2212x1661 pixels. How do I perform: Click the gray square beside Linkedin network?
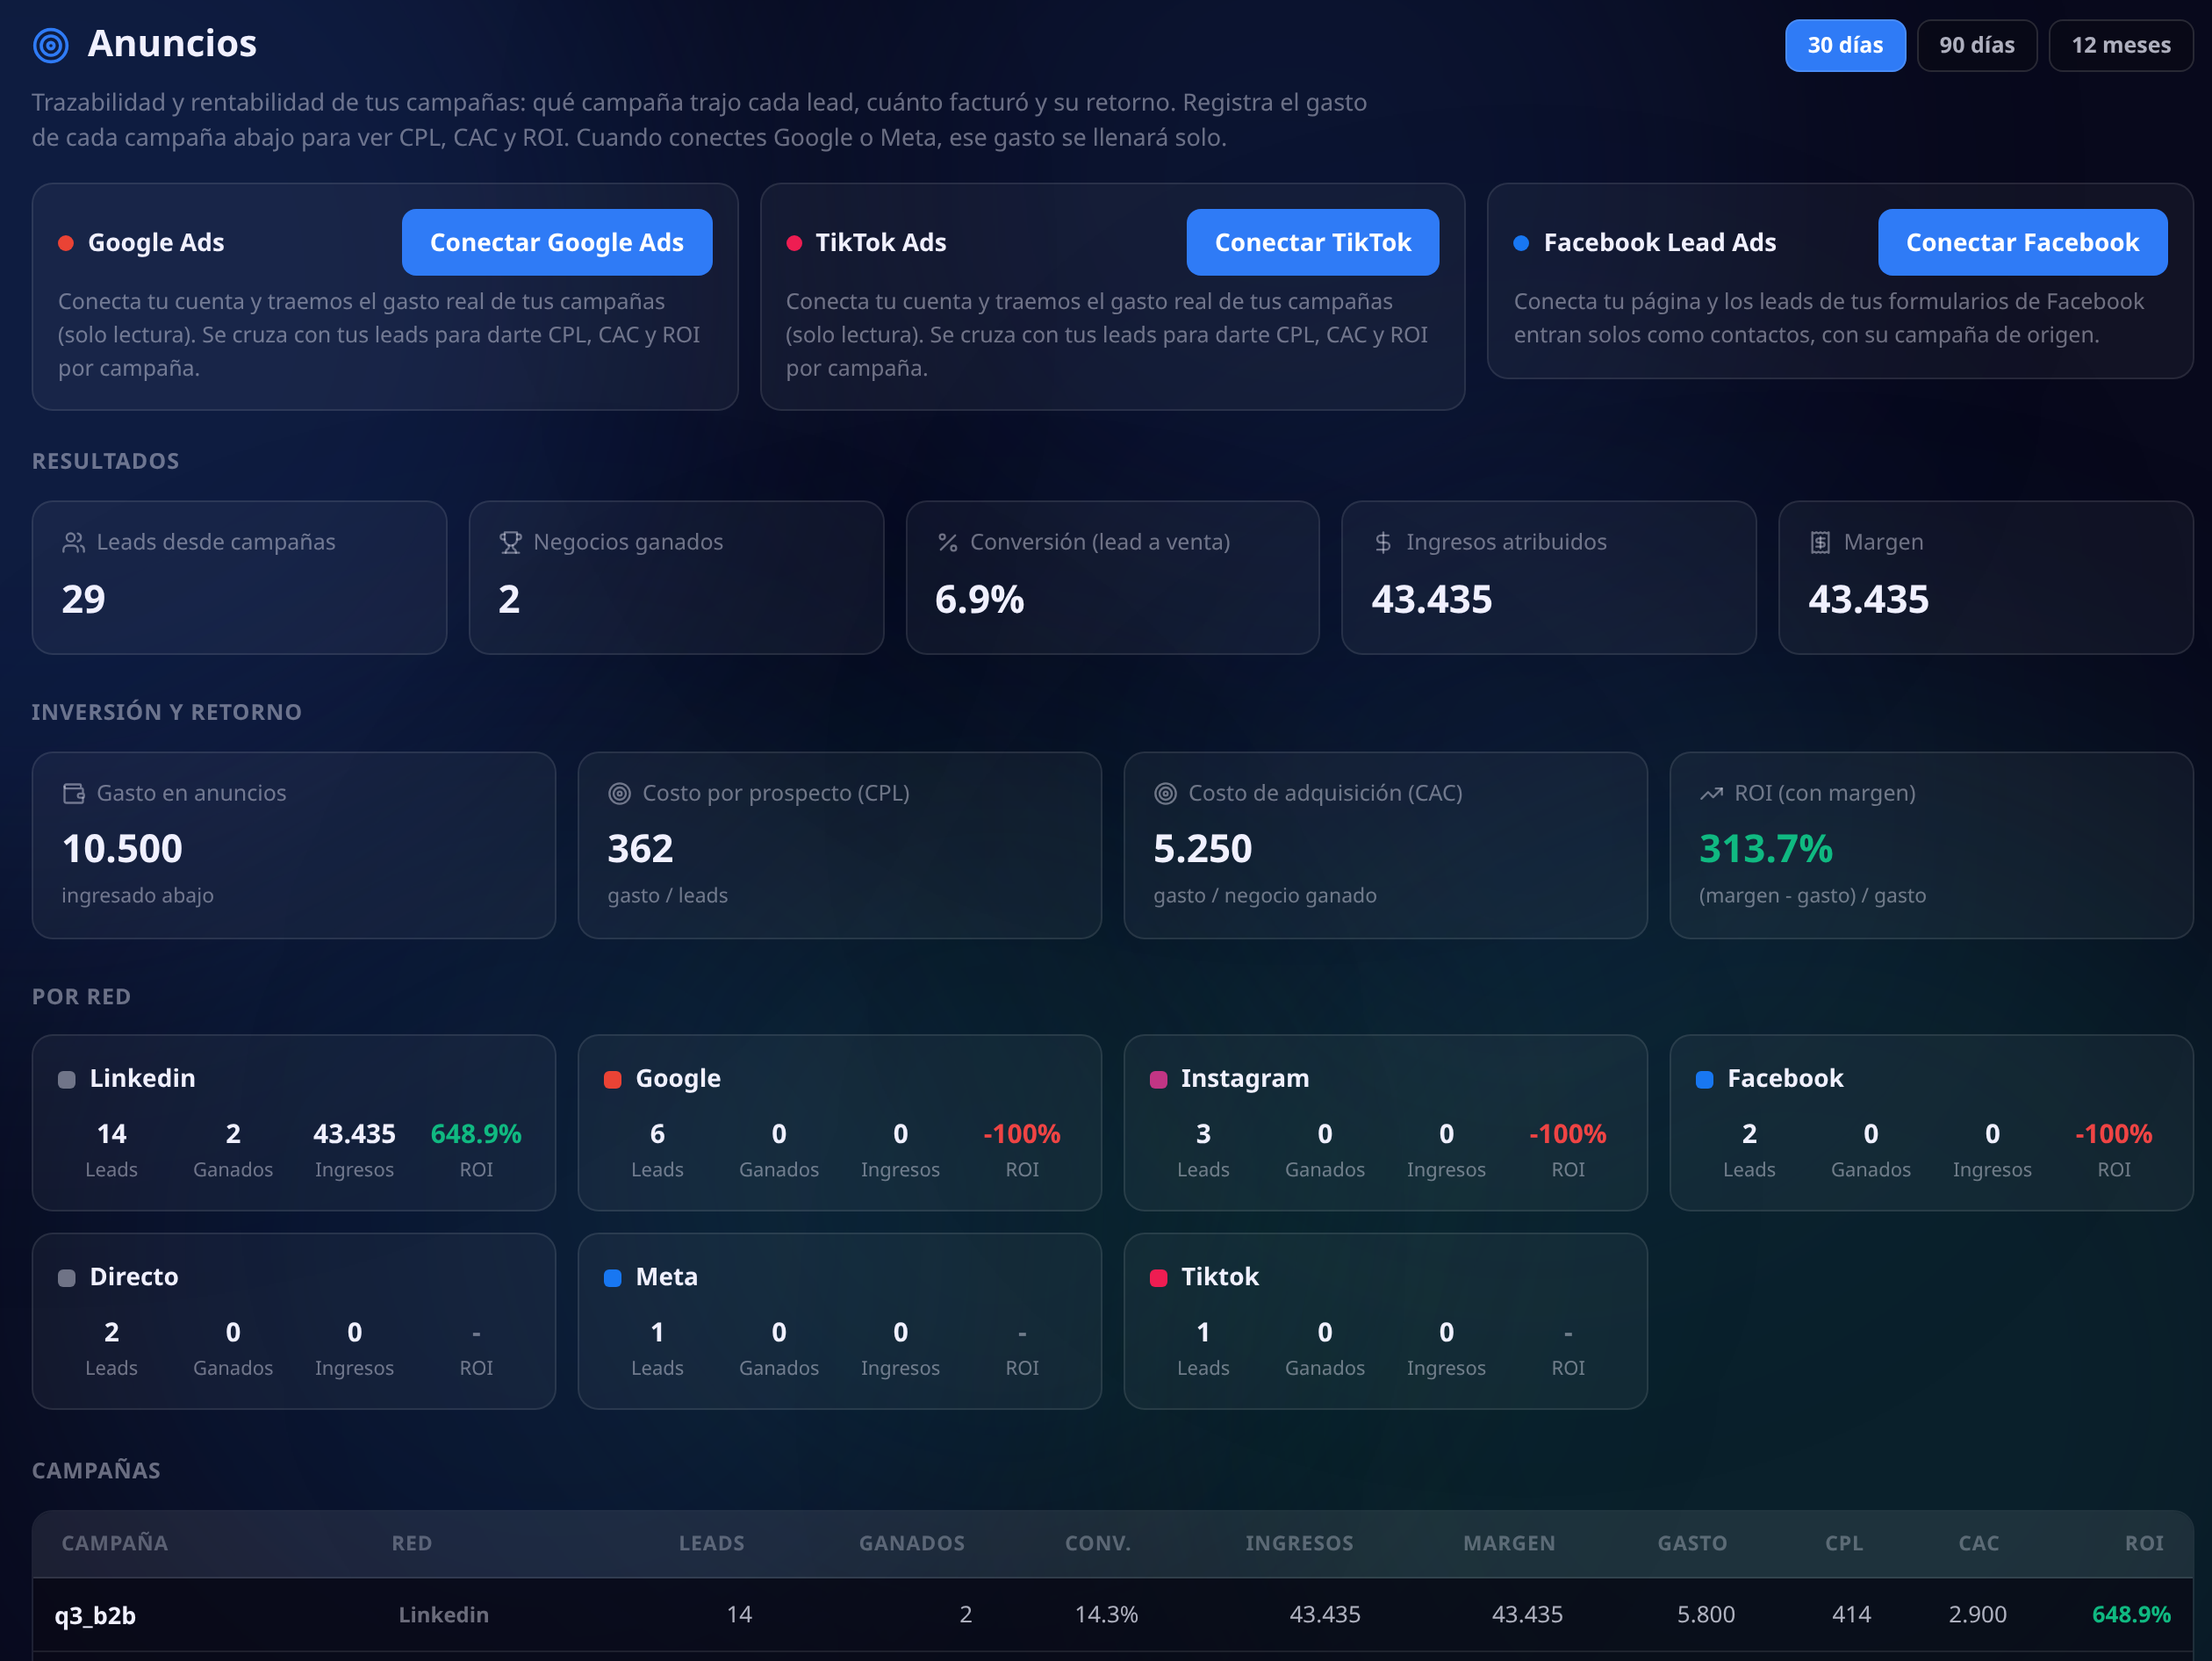click(x=67, y=1080)
